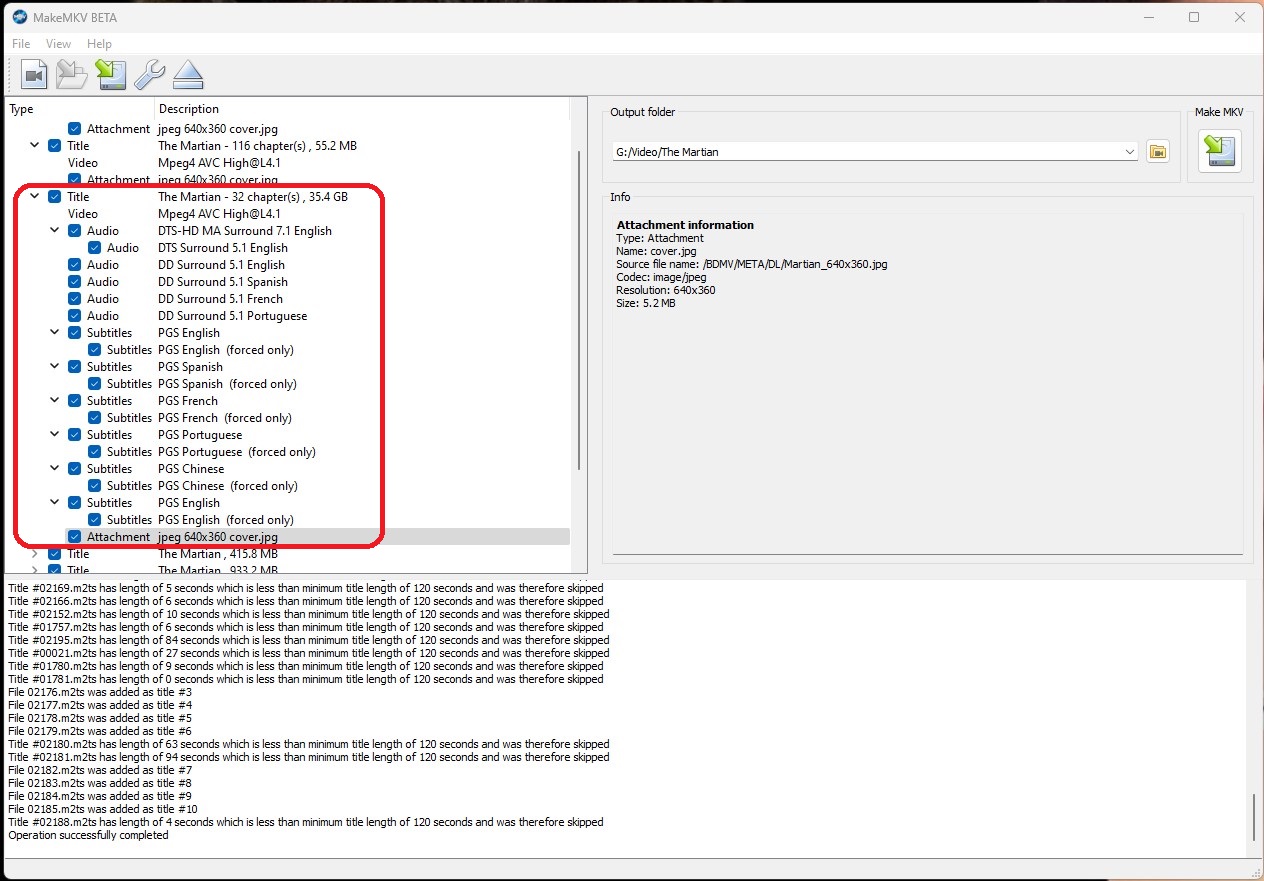Click the Make MKV button
This screenshot has height=881, width=1264.
click(x=1220, y=152)
